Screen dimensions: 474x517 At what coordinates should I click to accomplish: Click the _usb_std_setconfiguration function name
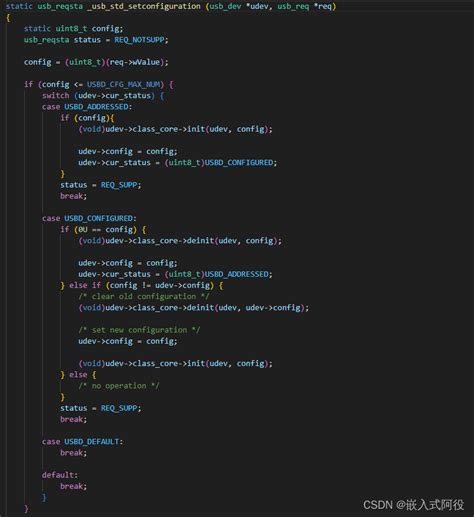pyautogui.click(x=144, y=6)
